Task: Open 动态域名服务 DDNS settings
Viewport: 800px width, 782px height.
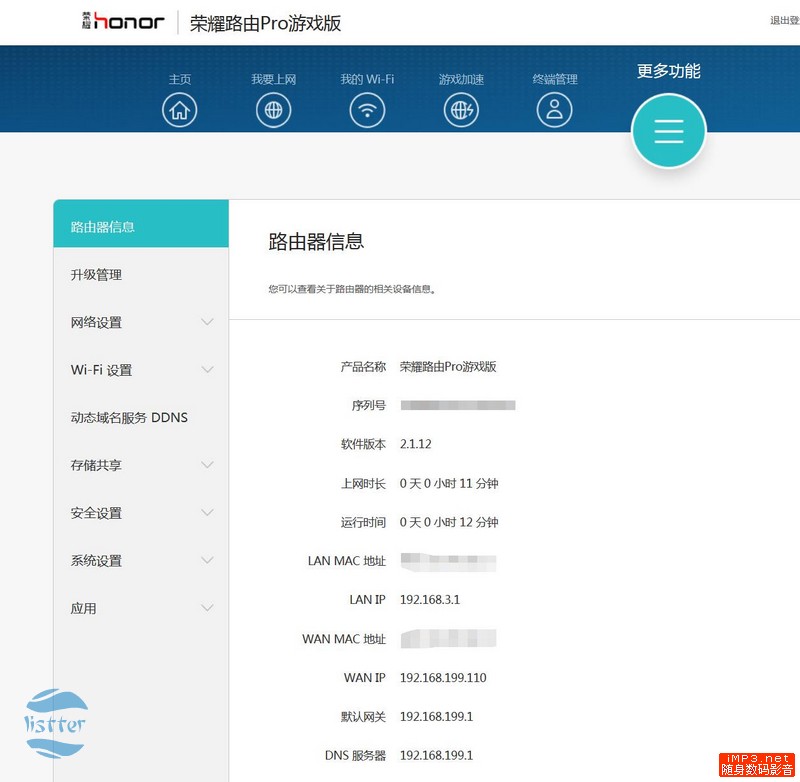Action: (x=126, y=417)
